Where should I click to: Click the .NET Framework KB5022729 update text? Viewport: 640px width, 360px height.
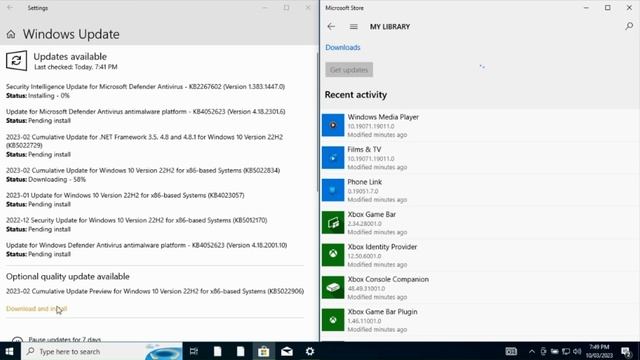pos(144,141)
